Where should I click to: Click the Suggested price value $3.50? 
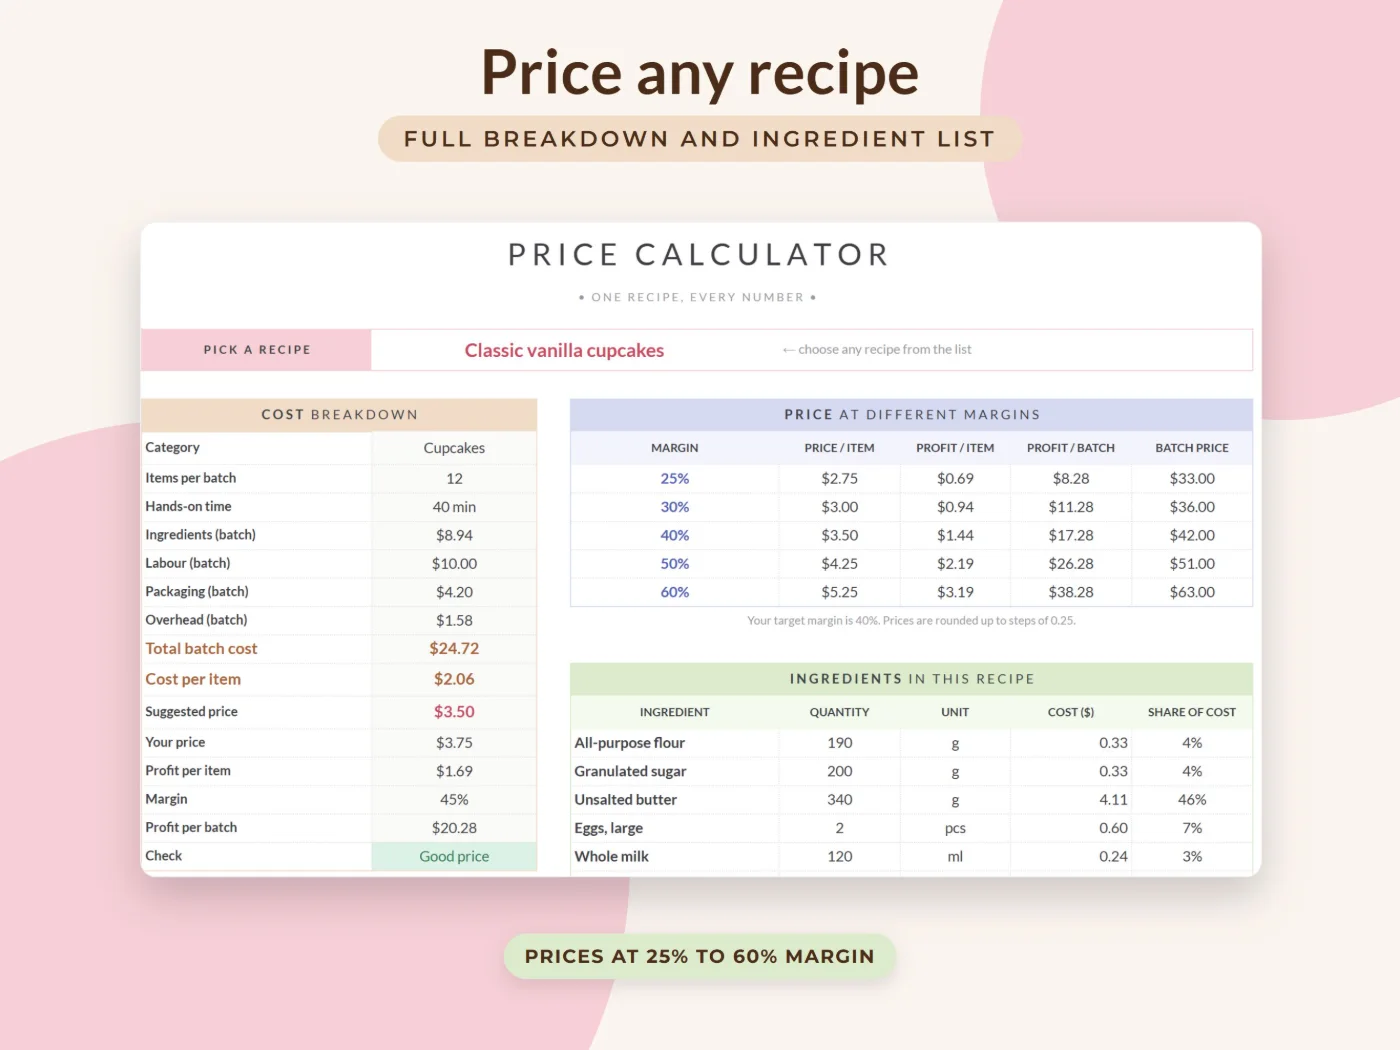454,711
